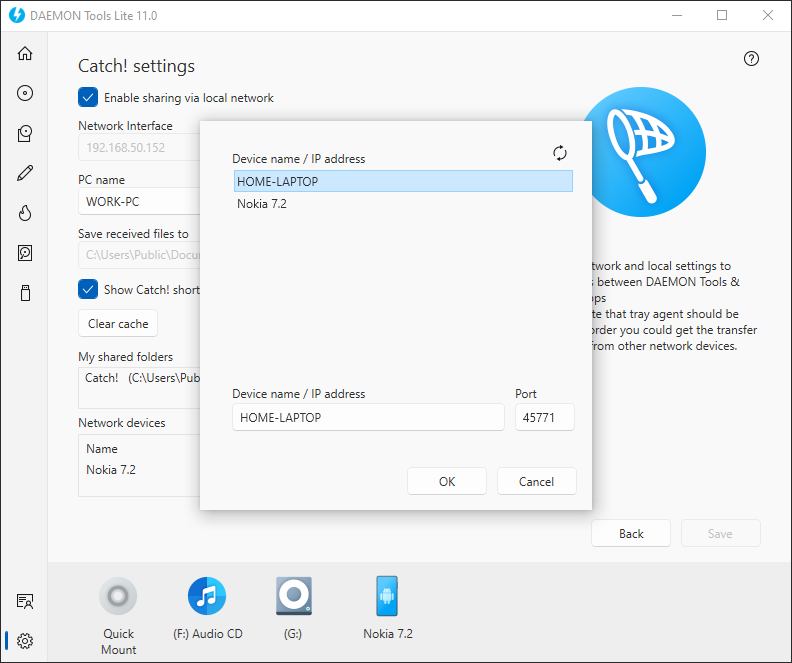The height and width of the screenshot is (663, 792).
Task: Close the DAEMON Tools window
Action: click(x=768, y=15)
